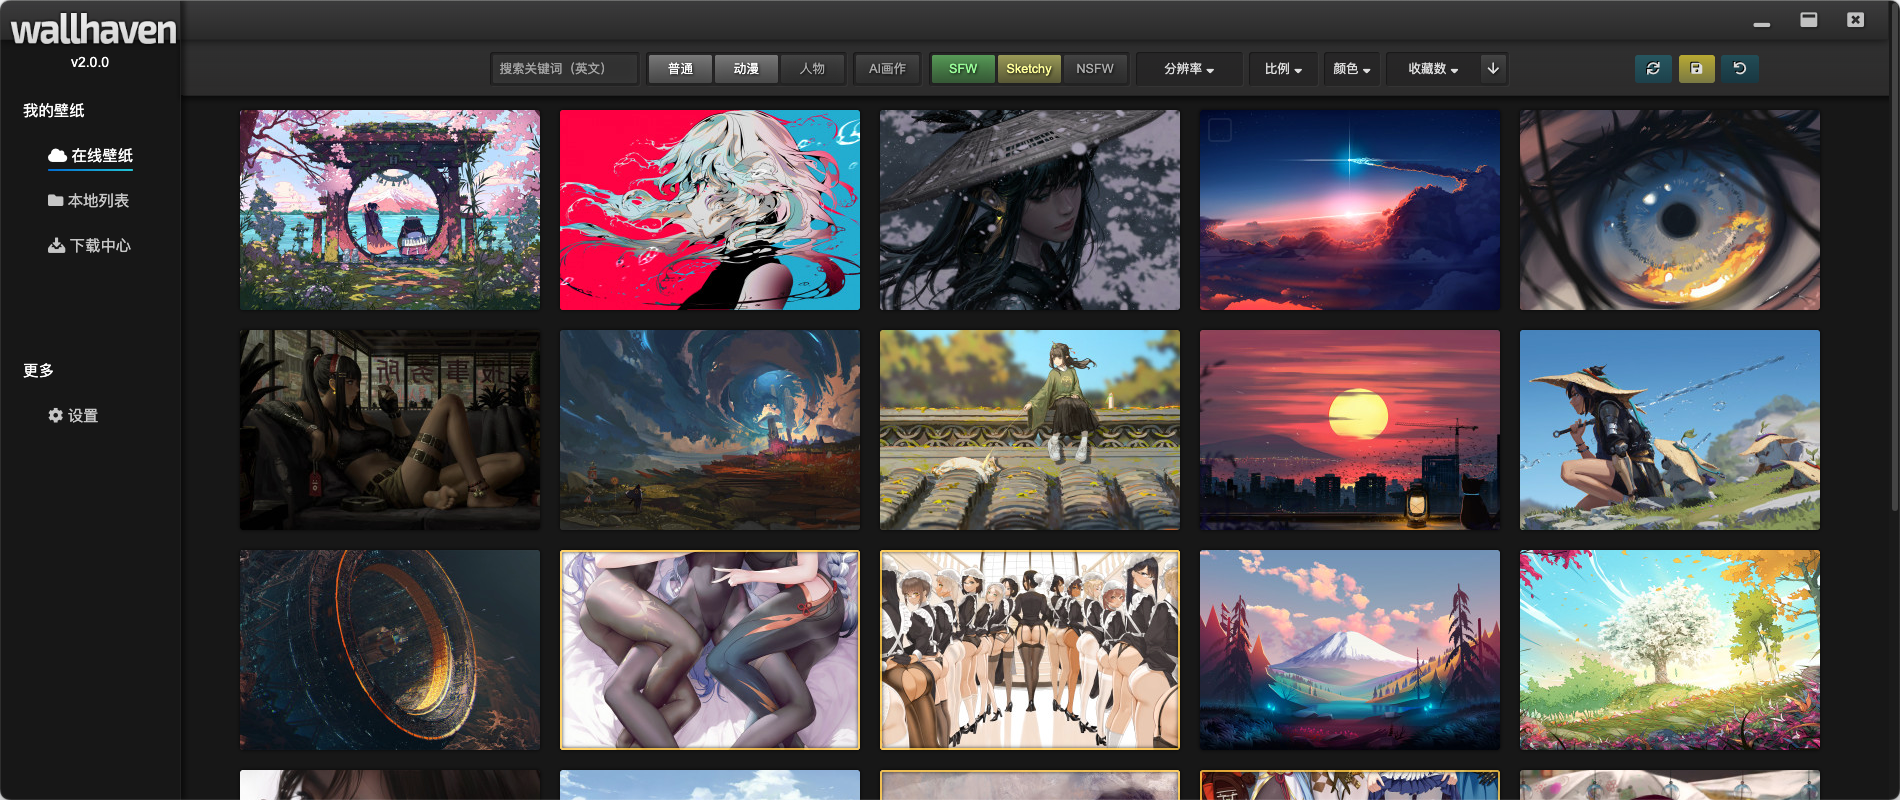1900x800 pixels.
Task: Open the white blossom tree meadow wallpaper
Action: (1670, 650)
